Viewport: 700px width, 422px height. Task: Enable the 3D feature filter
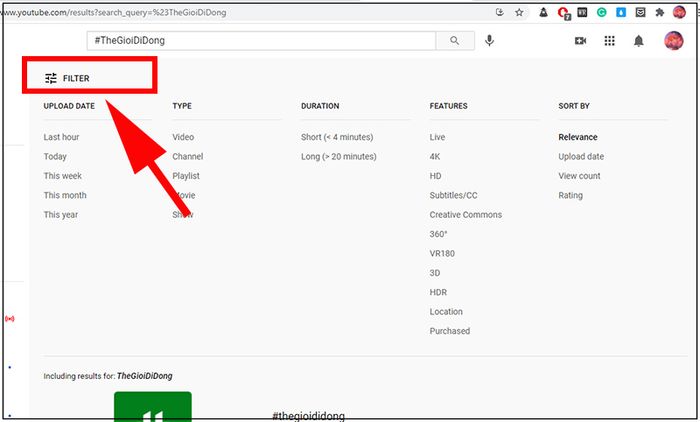point(435,273)
